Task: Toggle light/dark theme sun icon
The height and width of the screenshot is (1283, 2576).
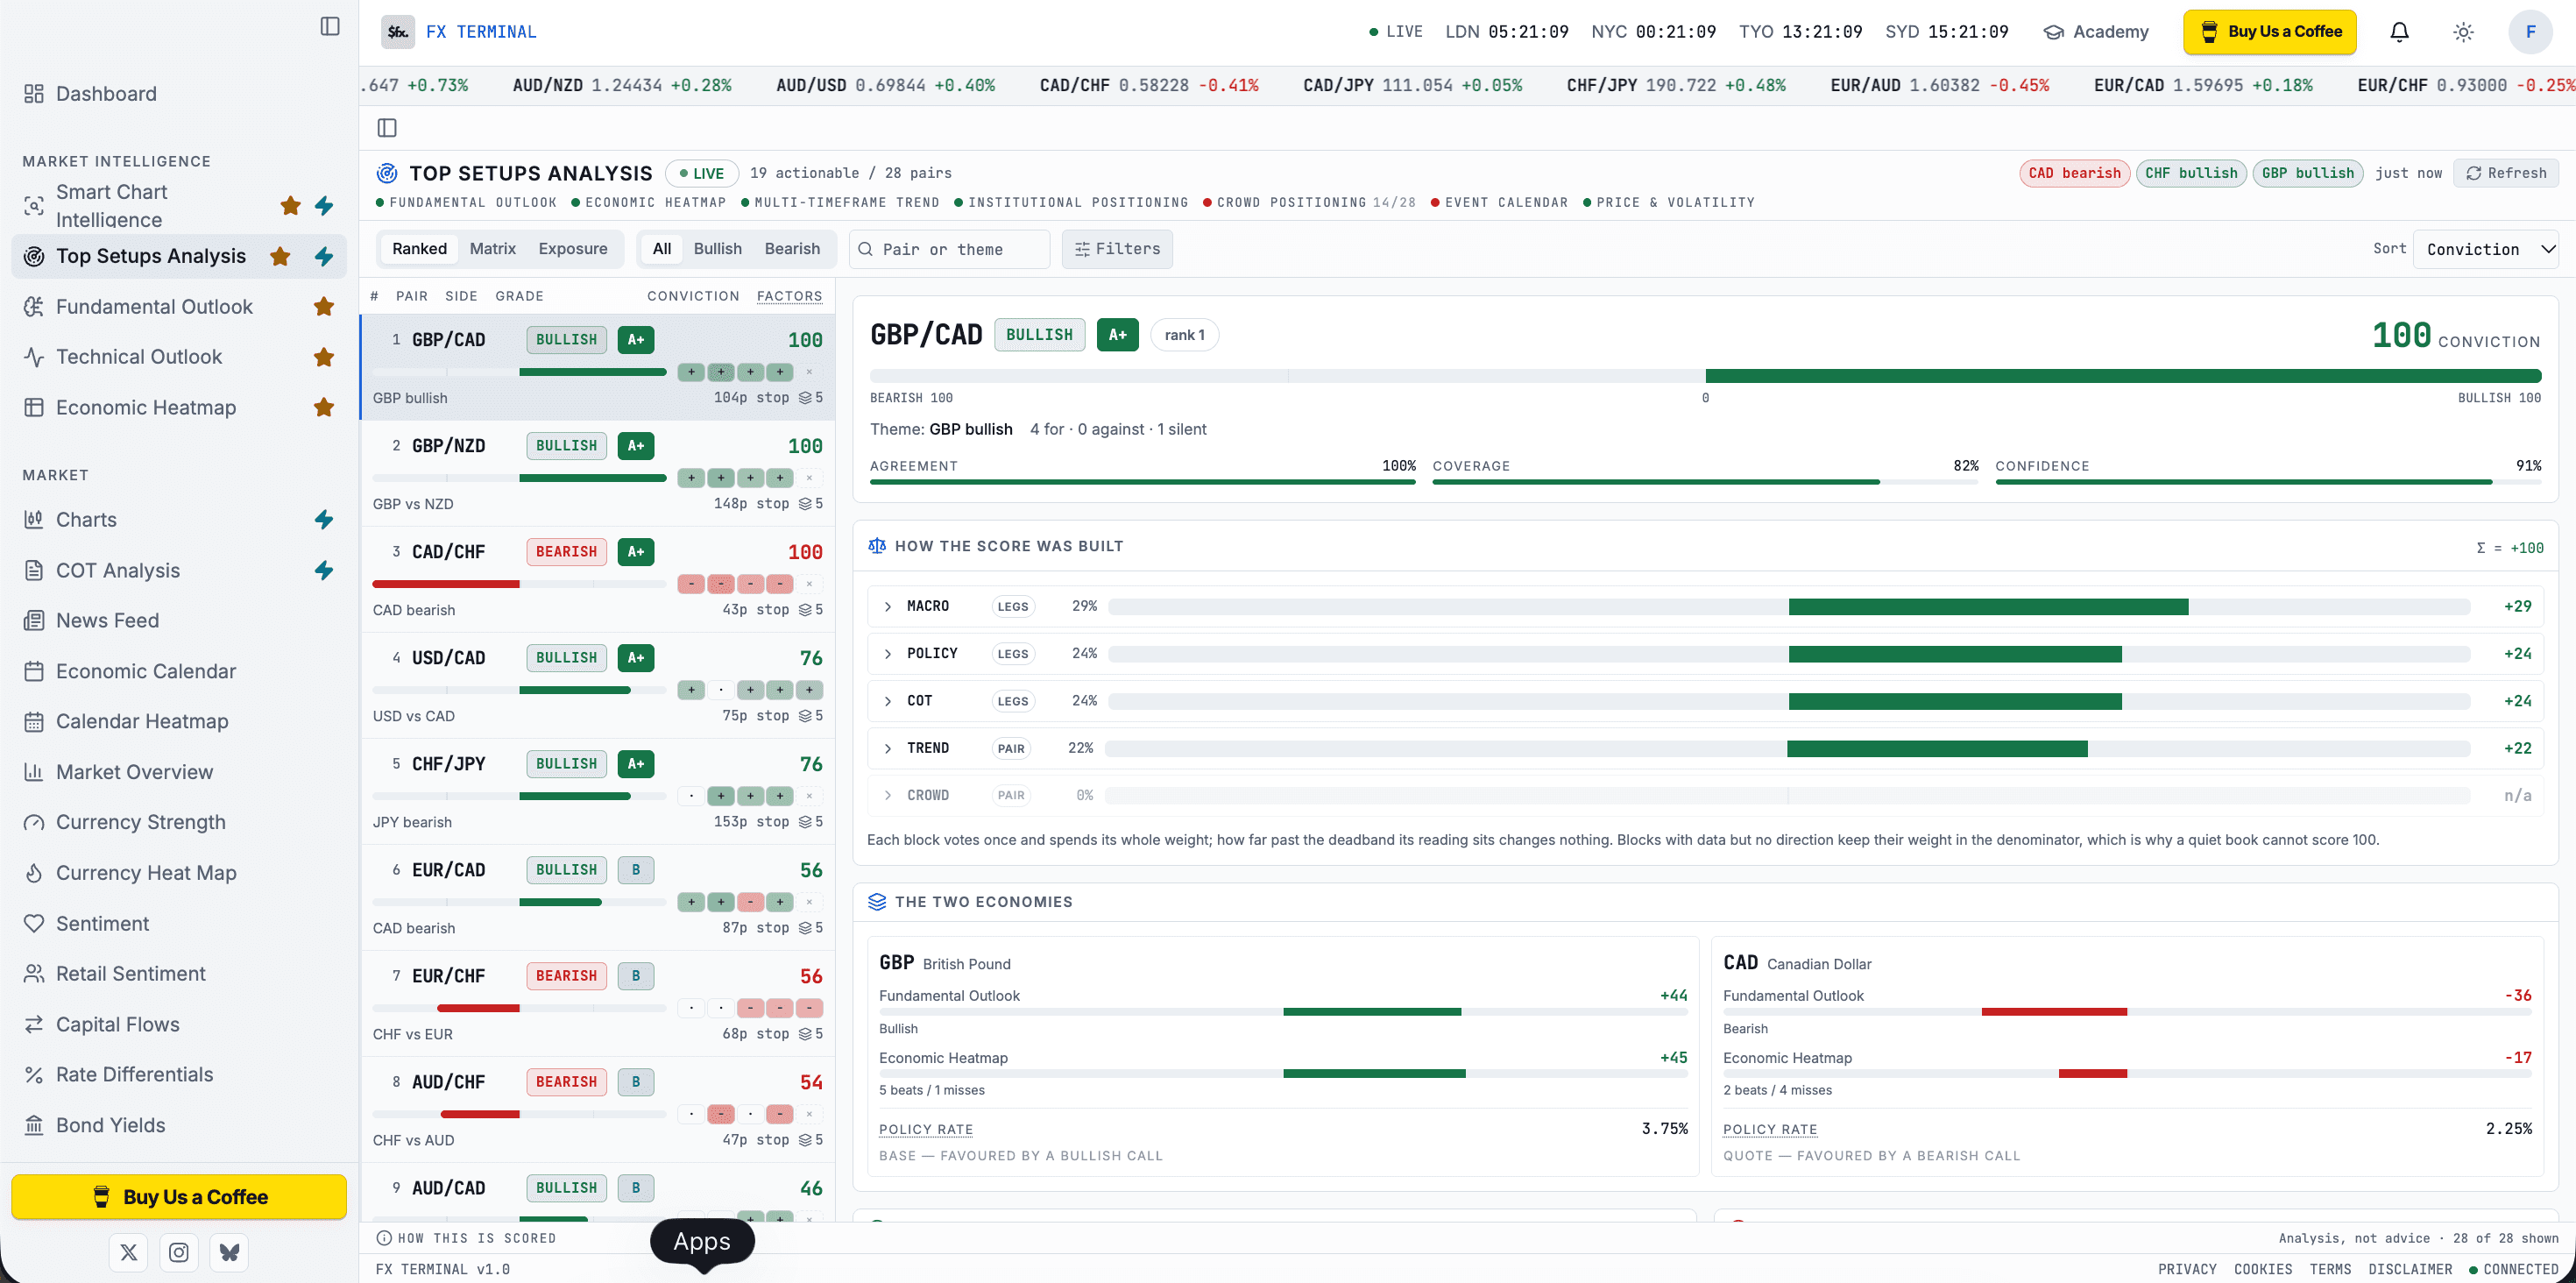Action: 2463,32
